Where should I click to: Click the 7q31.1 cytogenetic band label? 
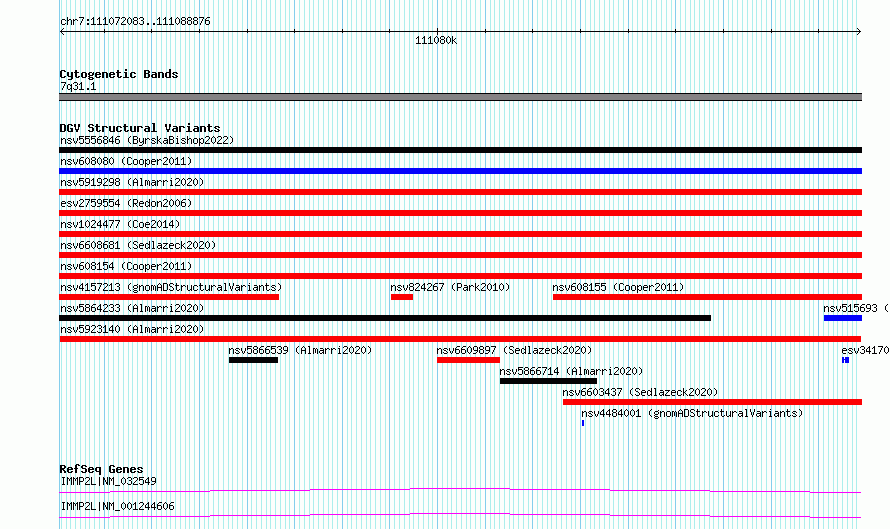[78, 86]
